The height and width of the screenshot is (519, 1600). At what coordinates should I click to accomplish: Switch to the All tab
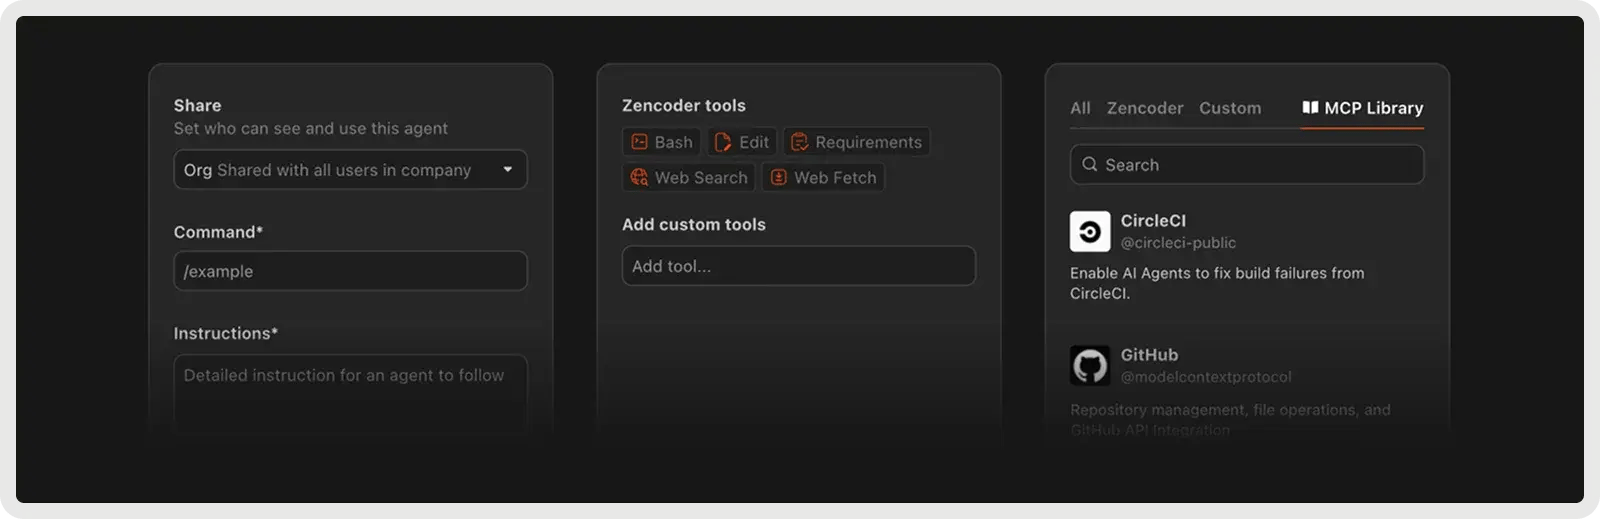(x=1080, y=108)
